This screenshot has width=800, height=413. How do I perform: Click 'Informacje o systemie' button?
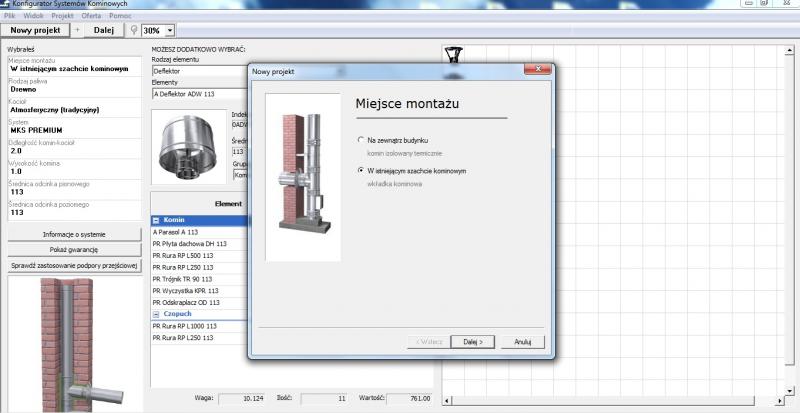pyautogui.click(x=75, y=234)
